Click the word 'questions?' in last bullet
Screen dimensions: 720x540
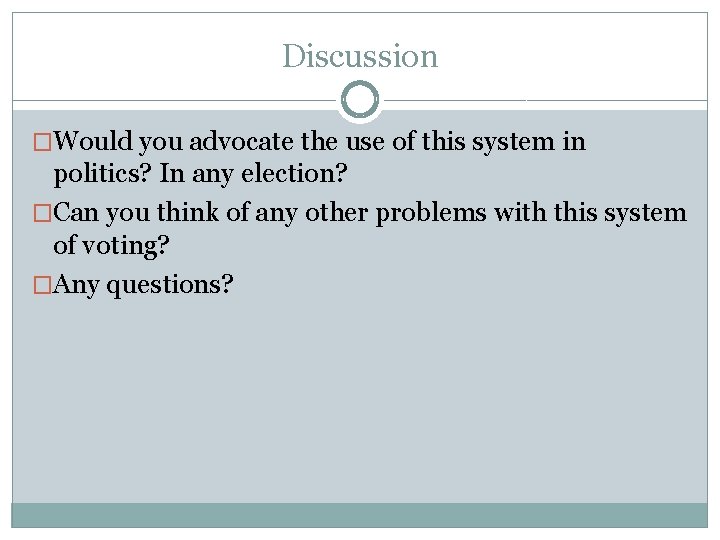pos(170,286)
